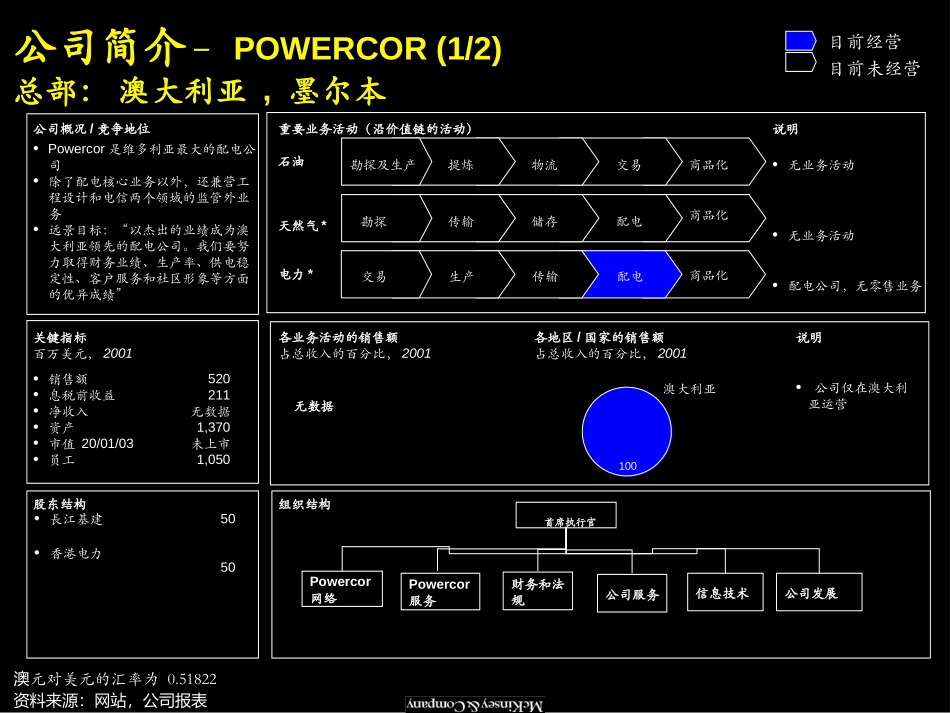Viewport: 950px width, 713px height.
Task: Click the blue 目前经营 legend swatch
Action: [800, 41]
